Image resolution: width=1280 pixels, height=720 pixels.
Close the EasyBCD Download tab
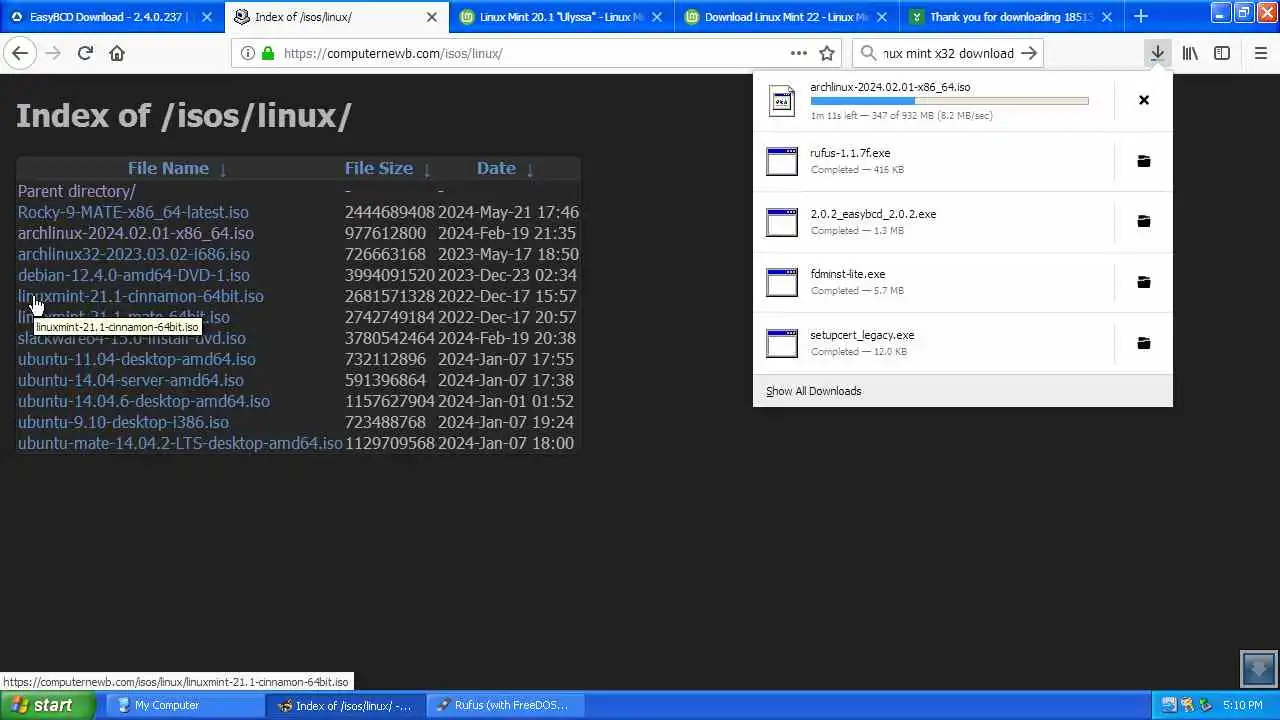tap(207, 17)
